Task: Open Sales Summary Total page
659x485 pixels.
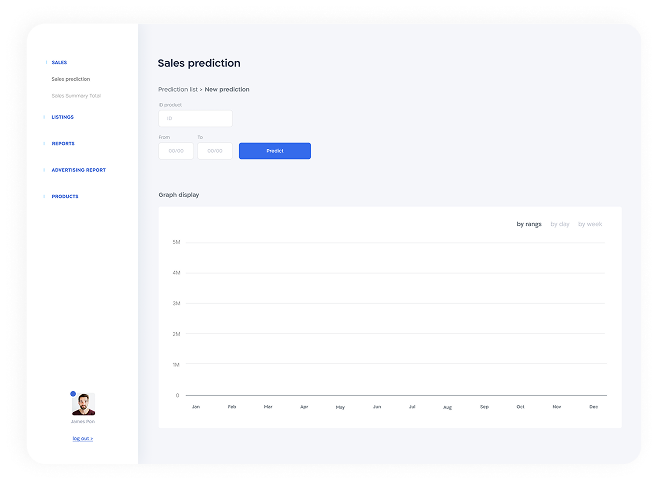Action: coord(76,96)
